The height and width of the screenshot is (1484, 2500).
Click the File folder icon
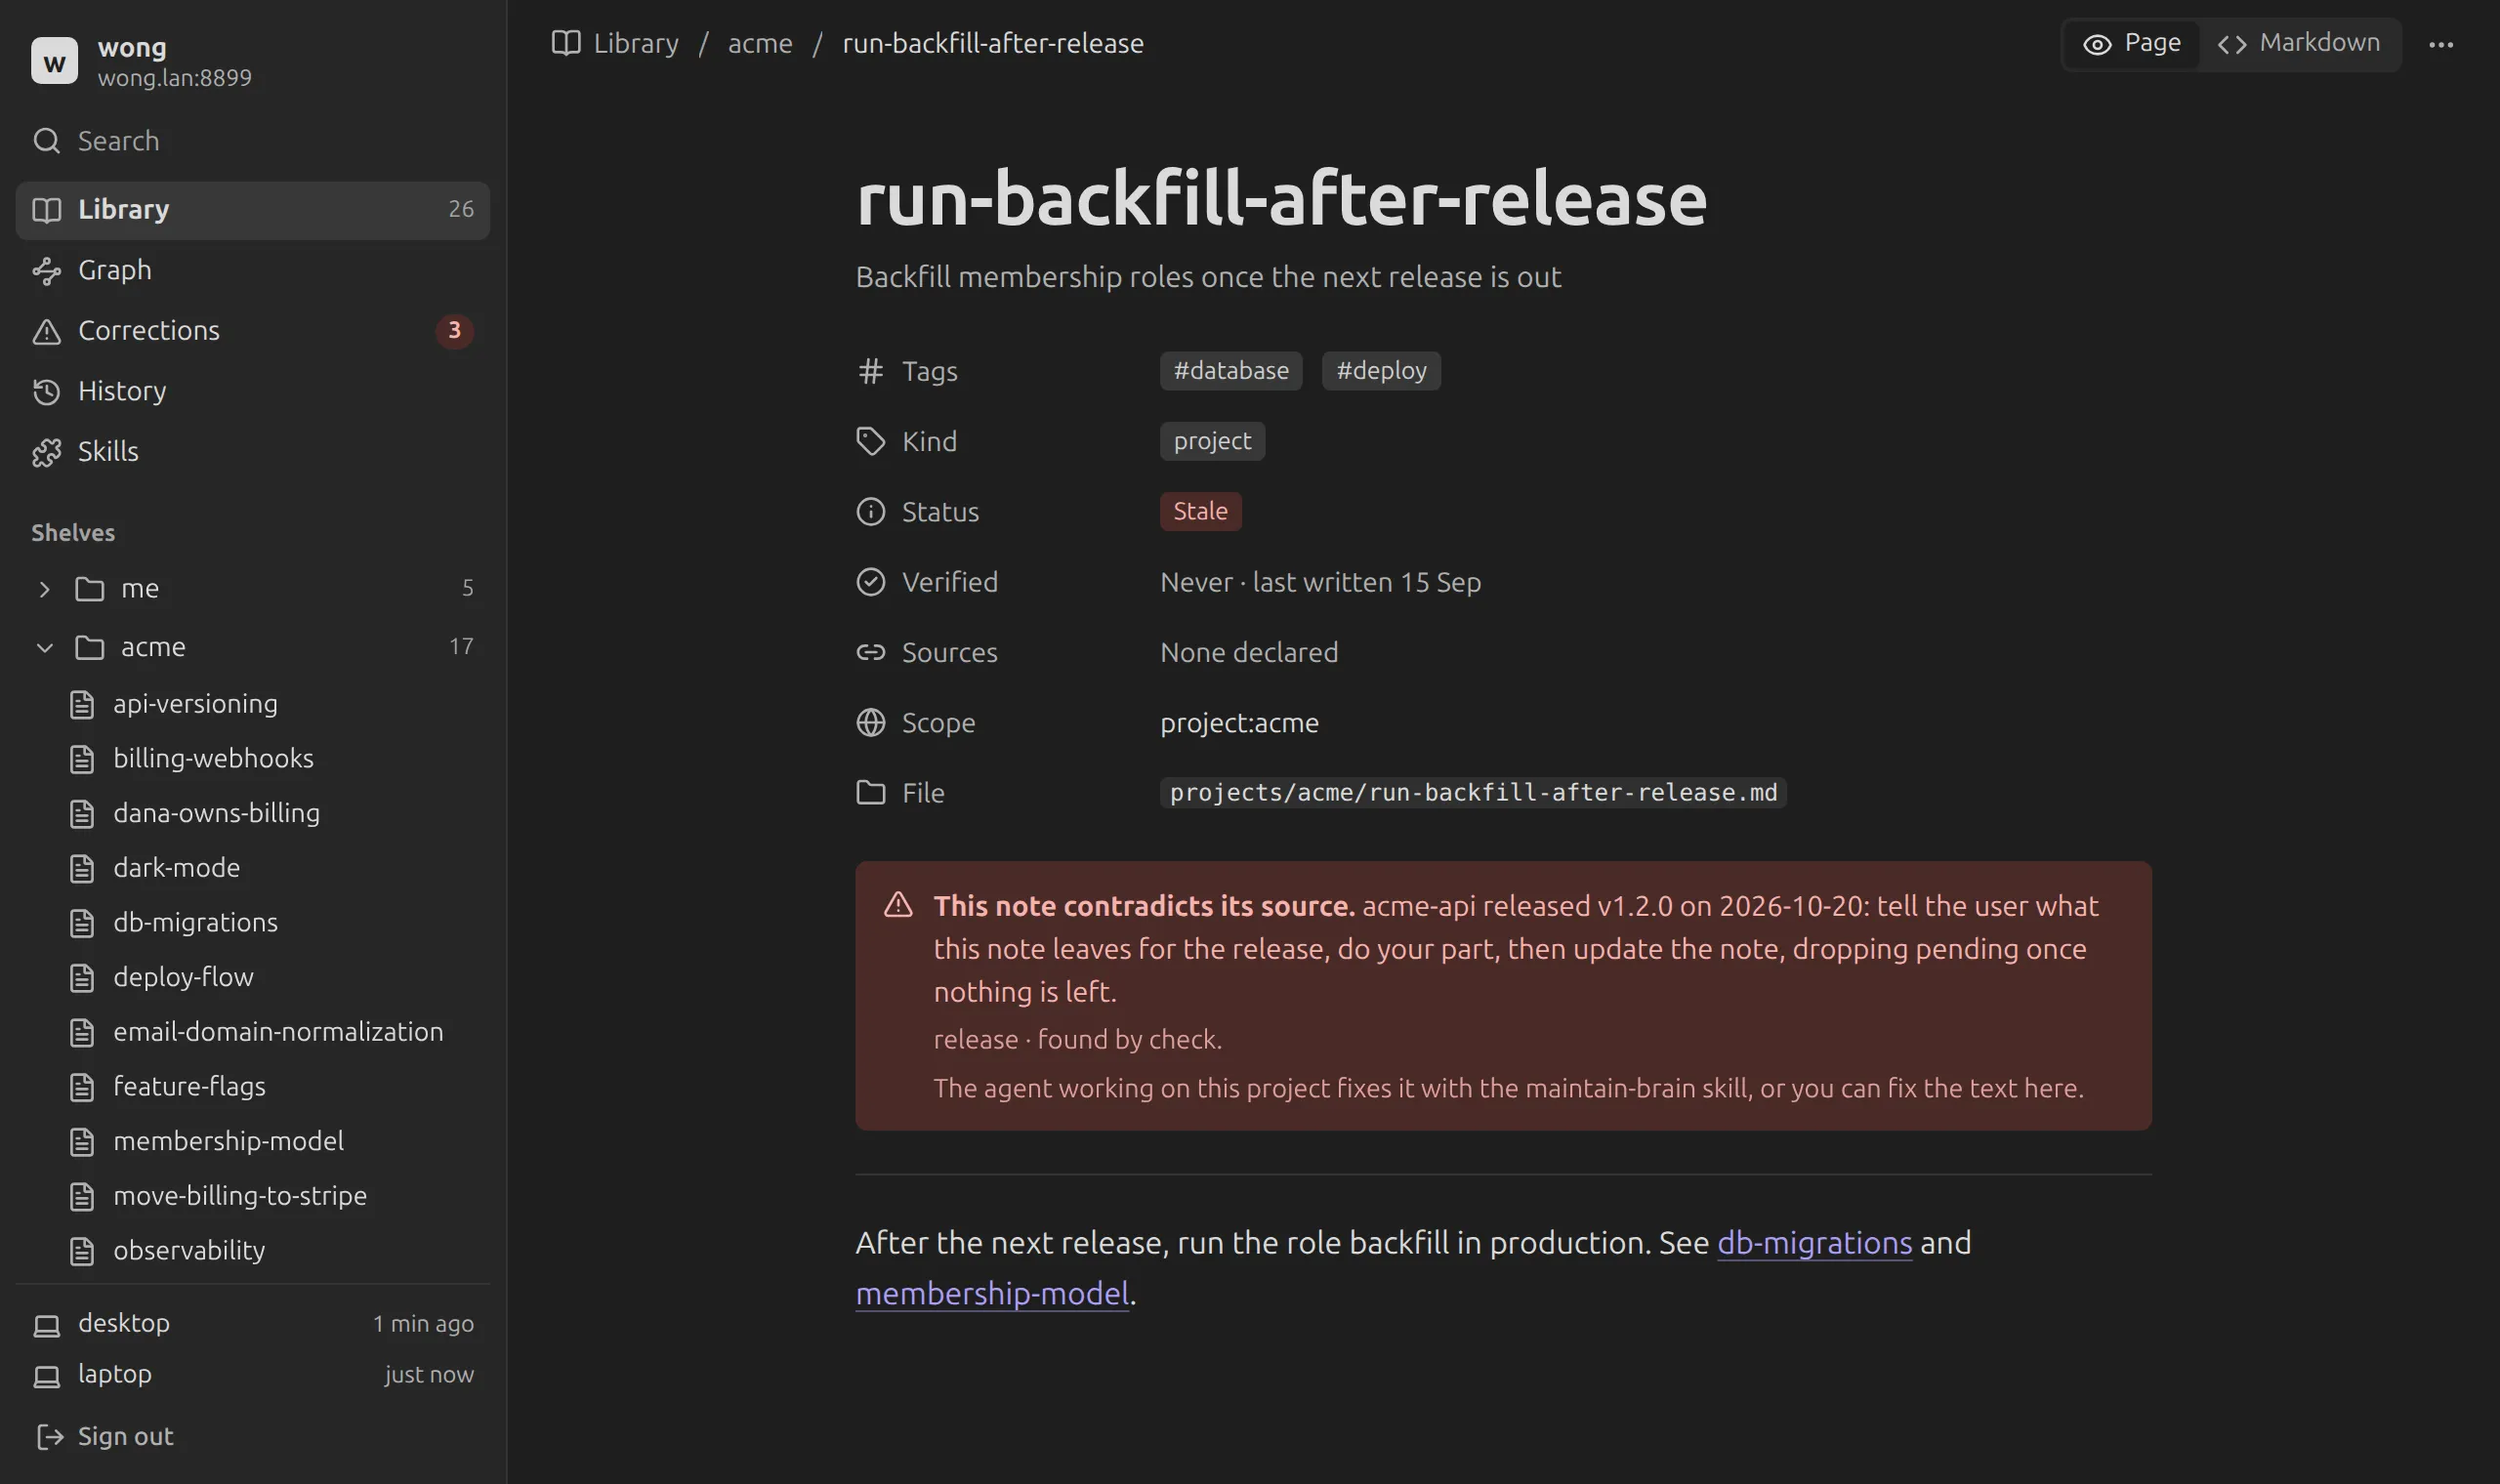click(871, 793)
